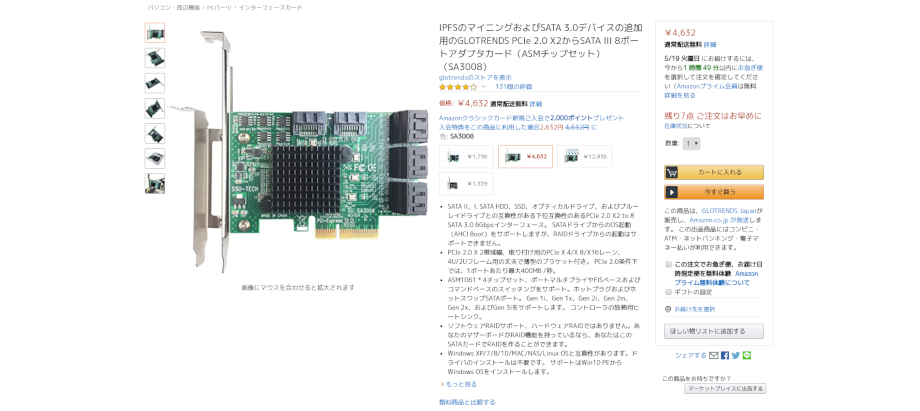Choose ¥1,796 variant option
Screen dimensions: 920x411
tap(466, 157)
